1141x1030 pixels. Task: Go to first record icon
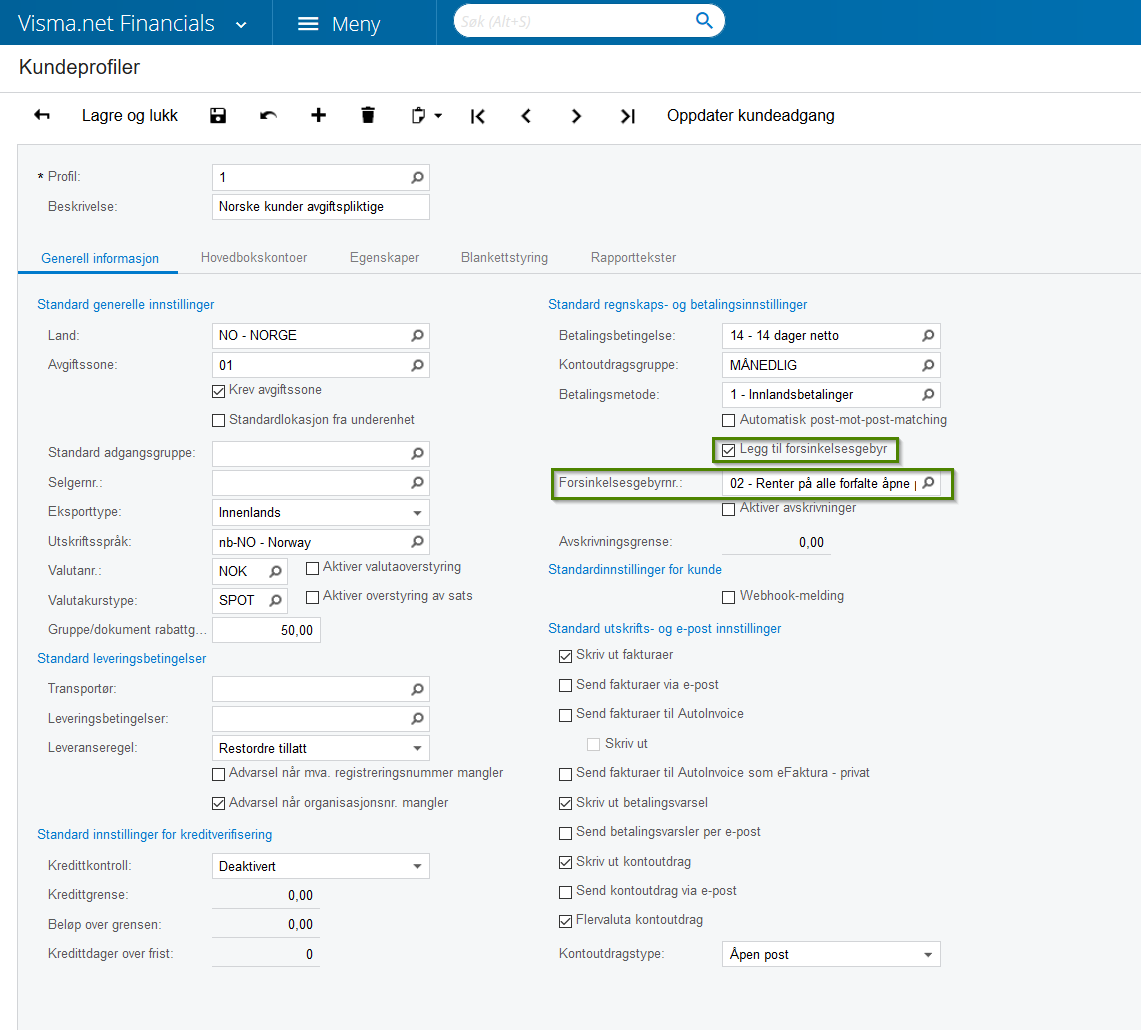pyautogui.click(x=478, y=116)
